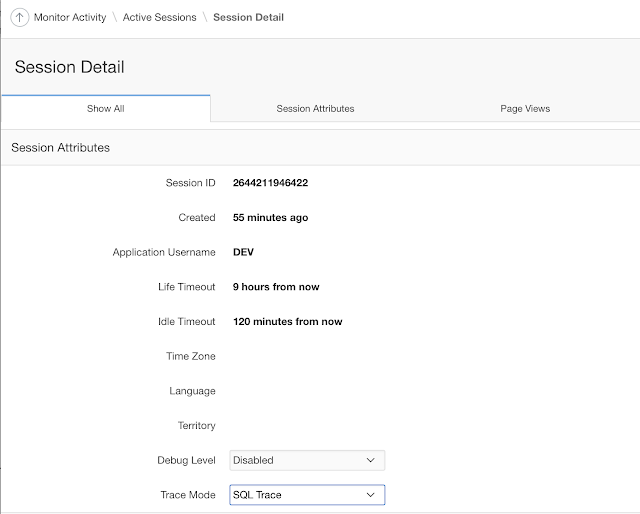640x514 pixels.
Task: Click the Session Detail breadcrumb entry
Action: coord(248,18)
